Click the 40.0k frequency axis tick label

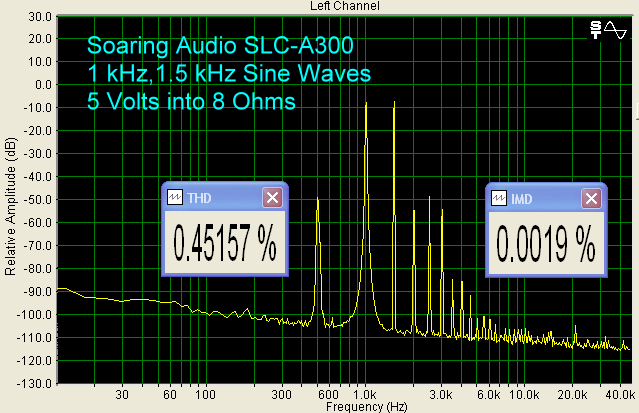[620, 395]
